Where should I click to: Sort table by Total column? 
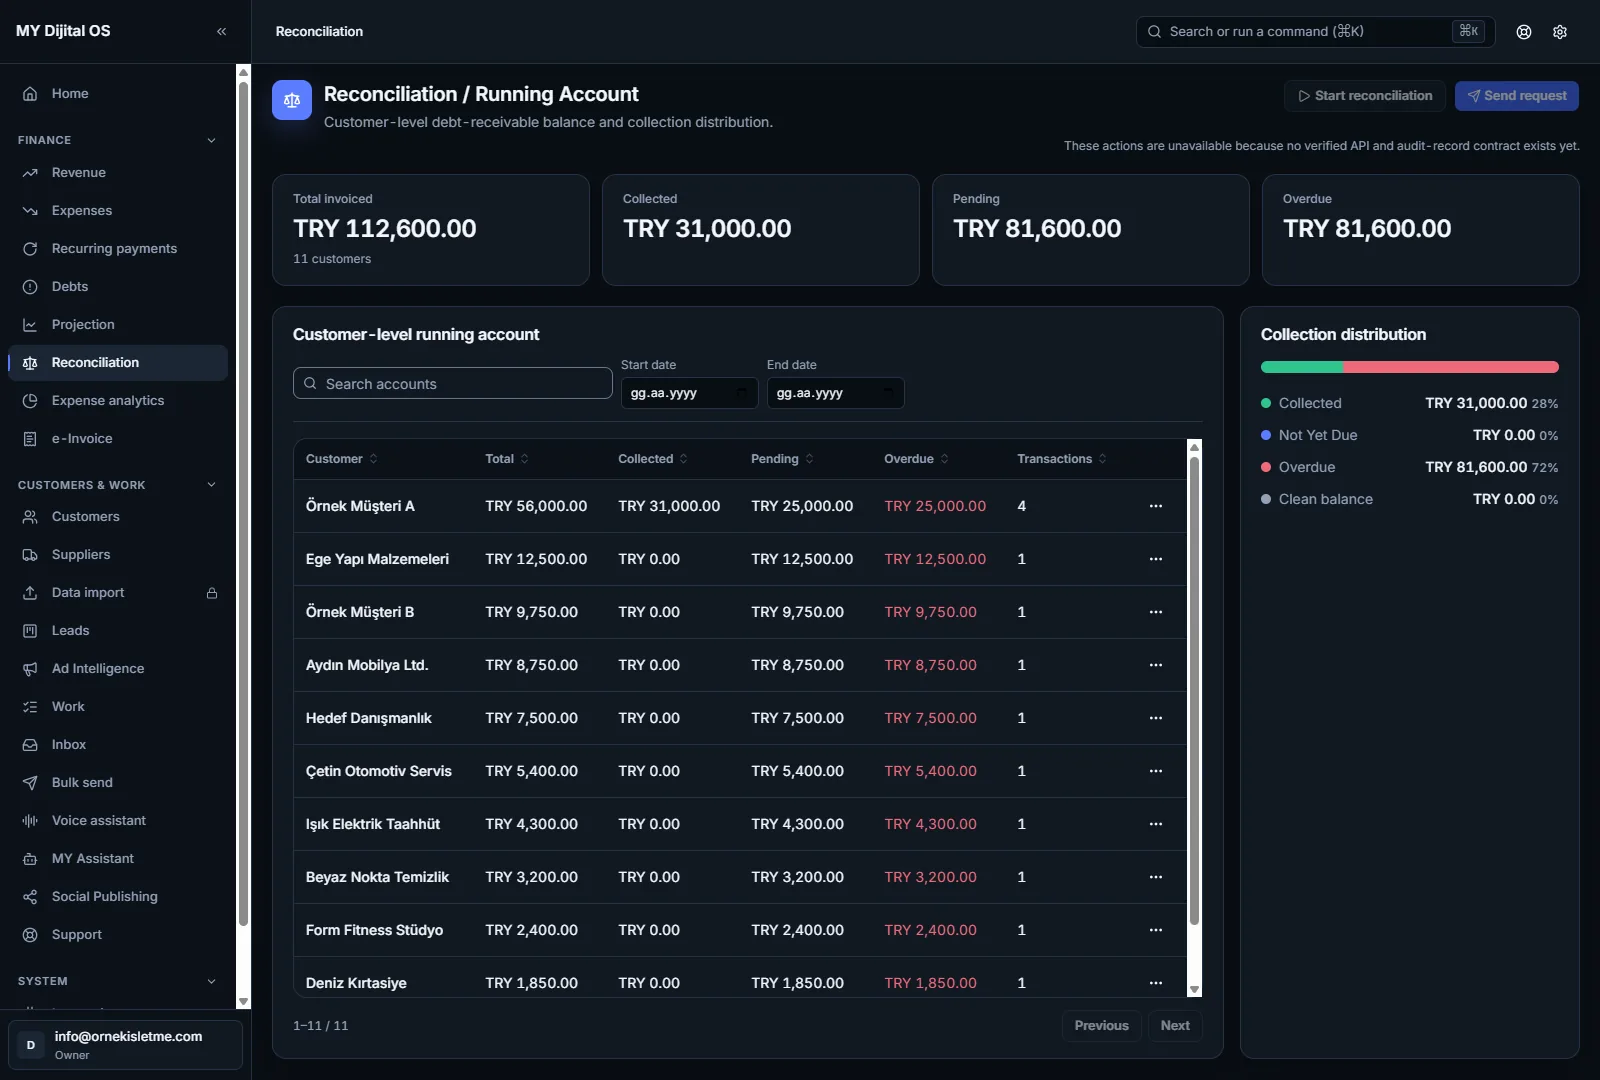pos(507,459)
